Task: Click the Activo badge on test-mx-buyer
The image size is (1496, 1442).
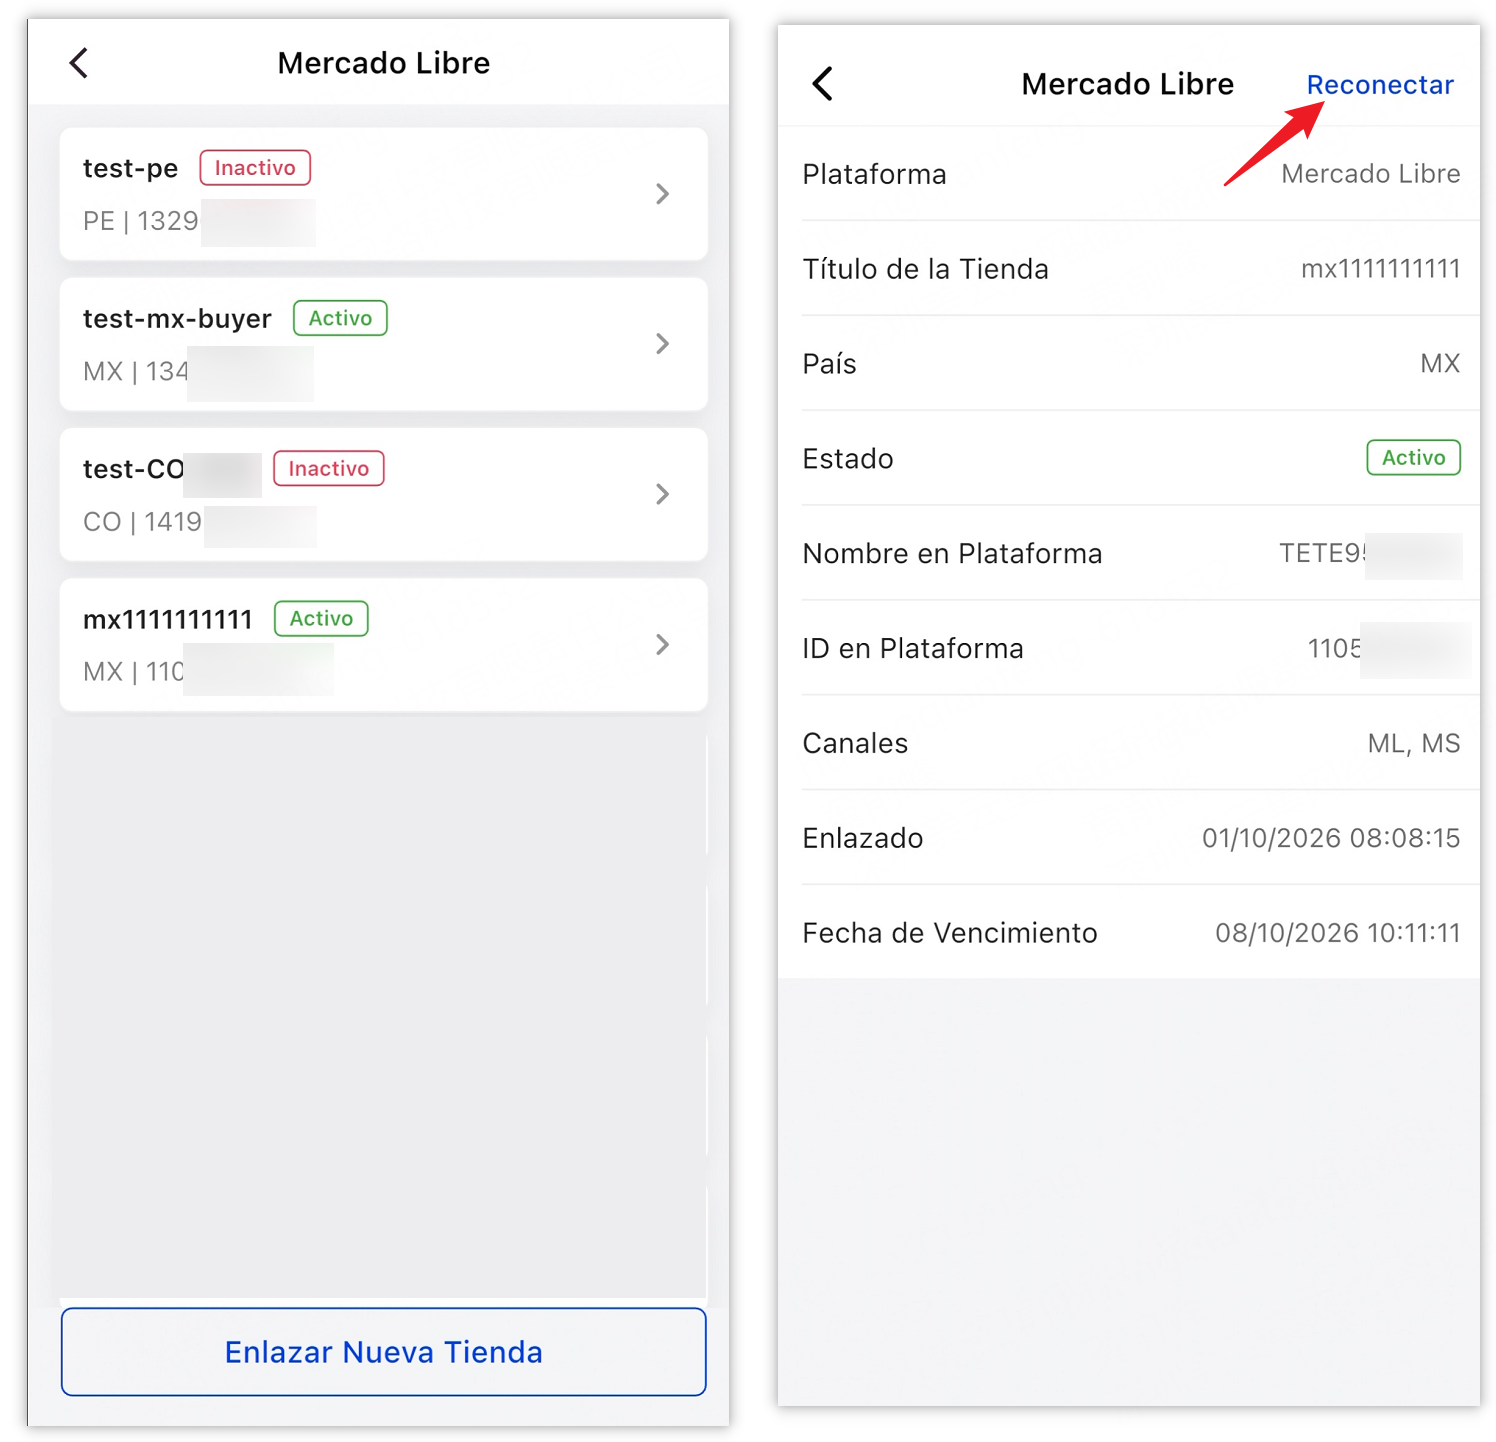Action: 340,318
